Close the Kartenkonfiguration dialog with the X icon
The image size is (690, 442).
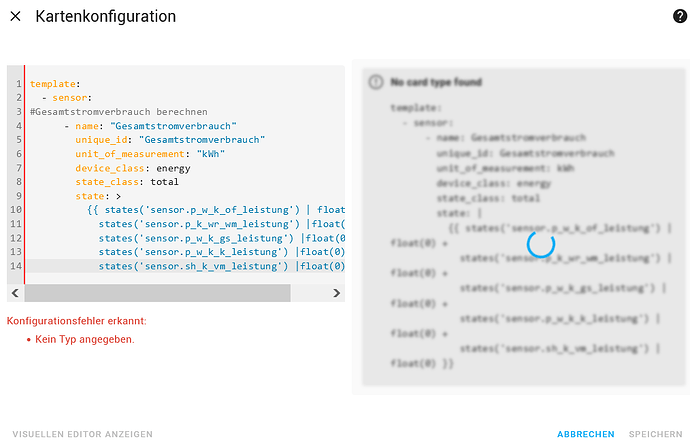click(15, 17)
